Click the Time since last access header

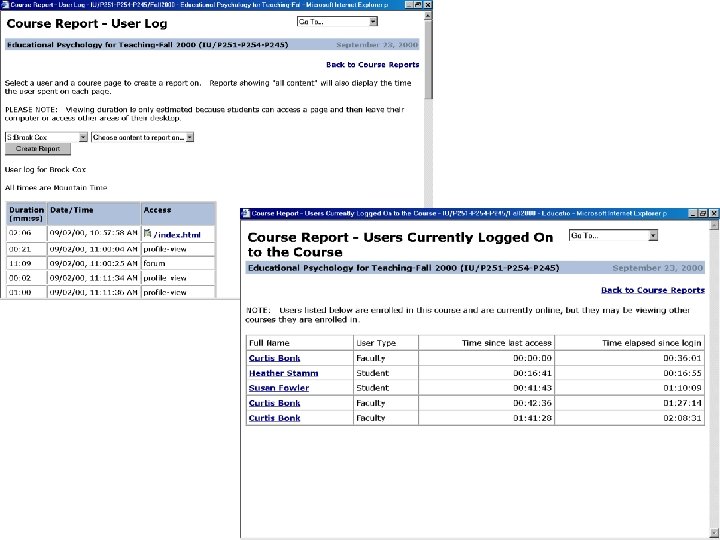[486, 343]
